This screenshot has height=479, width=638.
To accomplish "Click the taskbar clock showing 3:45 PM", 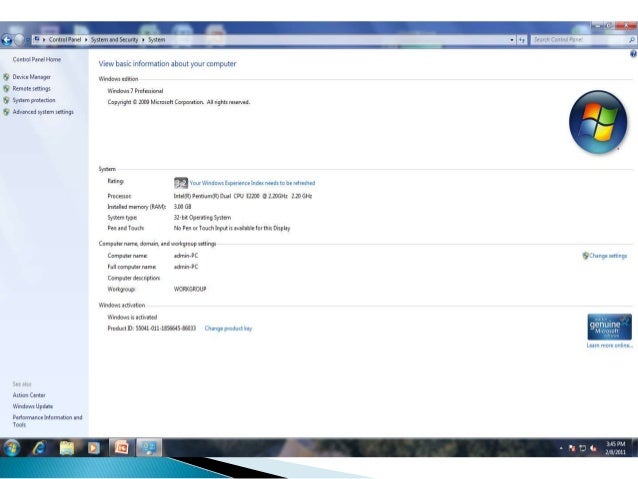I will click(615, 448).
